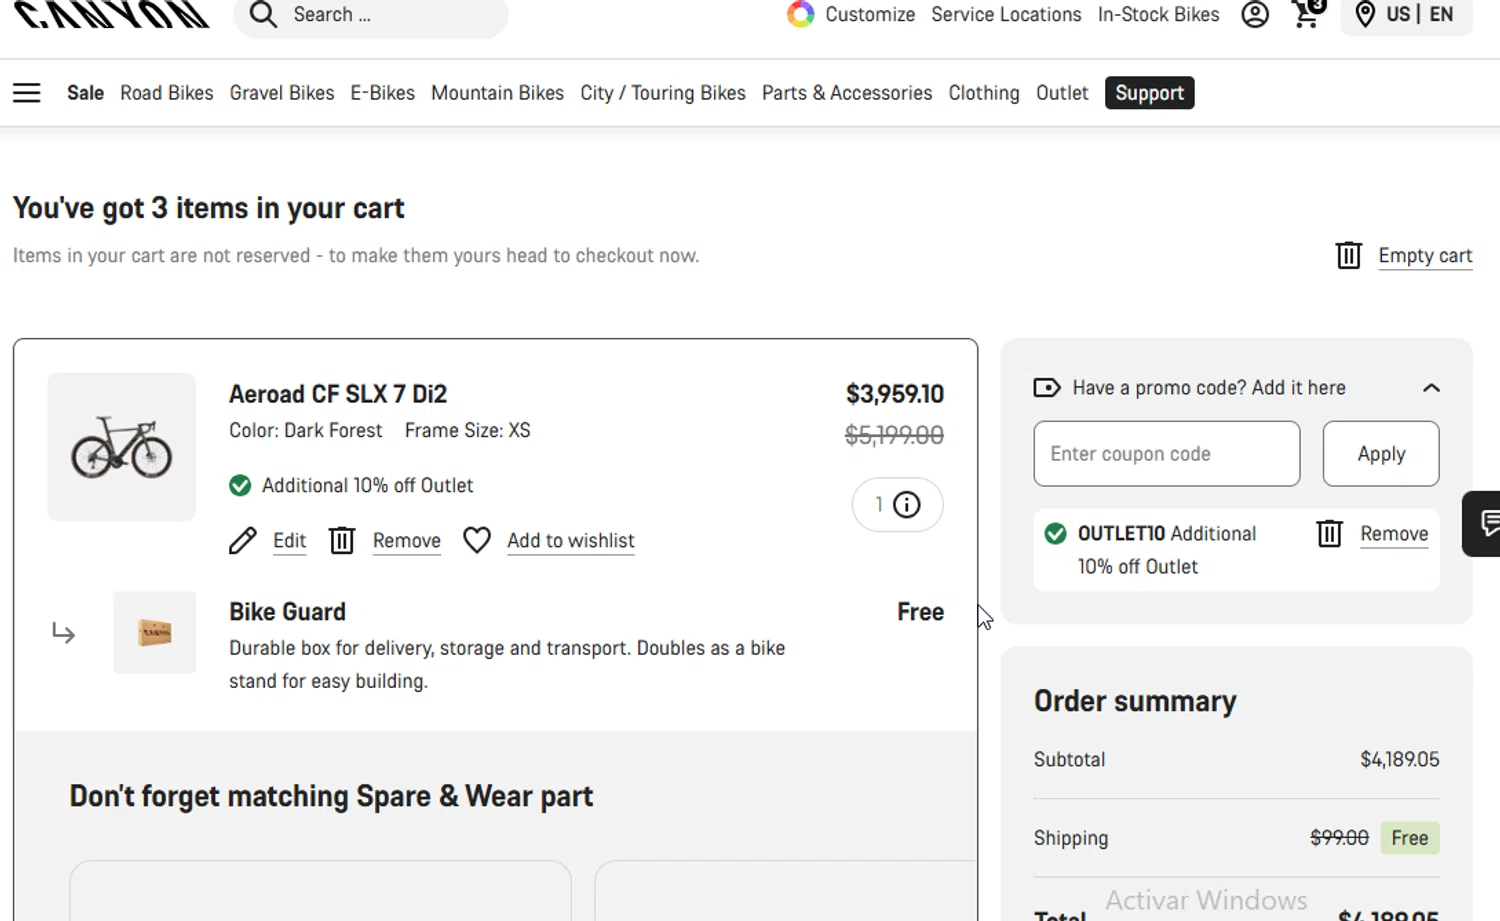This screenshot has height=921, width=1500.
Task: Click the green check beside Additional 10% off
Action: click(x=240, y=486)
